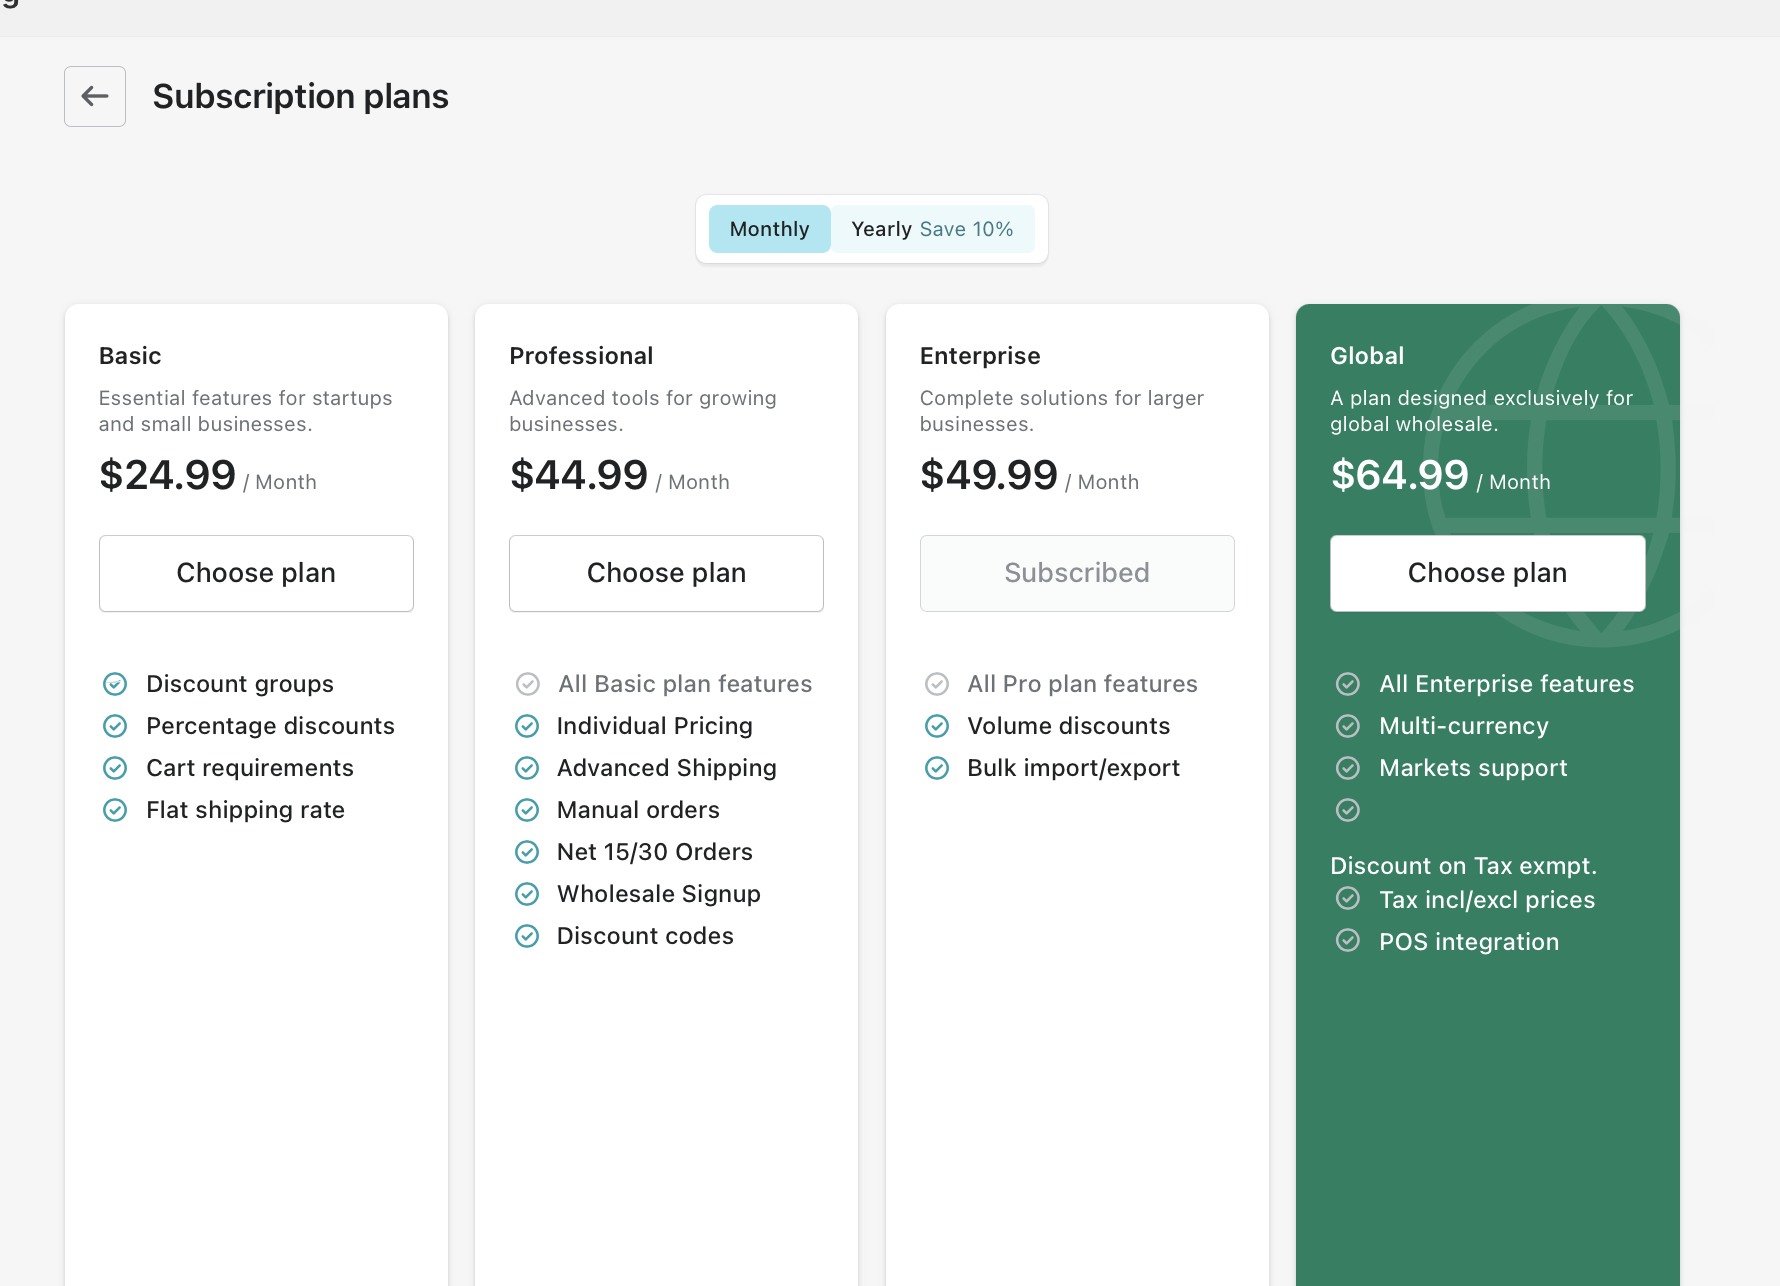Choose the Global plan
Viewport: 1780px width, 1286px height.
(x=1487, y=573)
